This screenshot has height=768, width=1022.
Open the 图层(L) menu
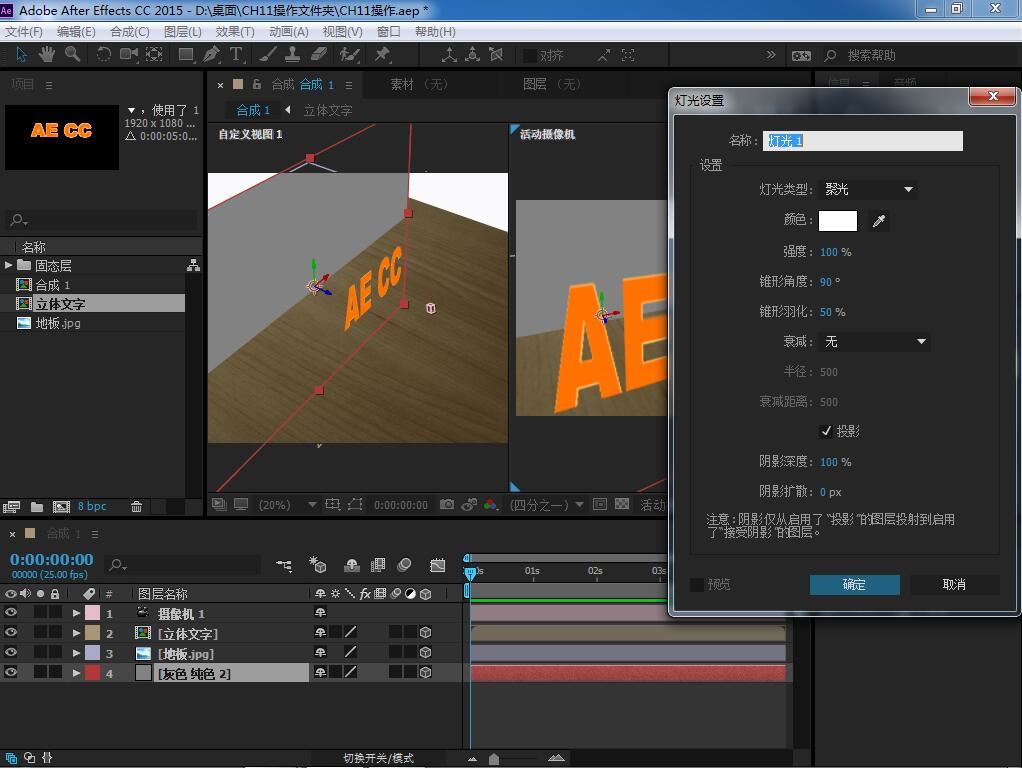(x=182, y=32)
